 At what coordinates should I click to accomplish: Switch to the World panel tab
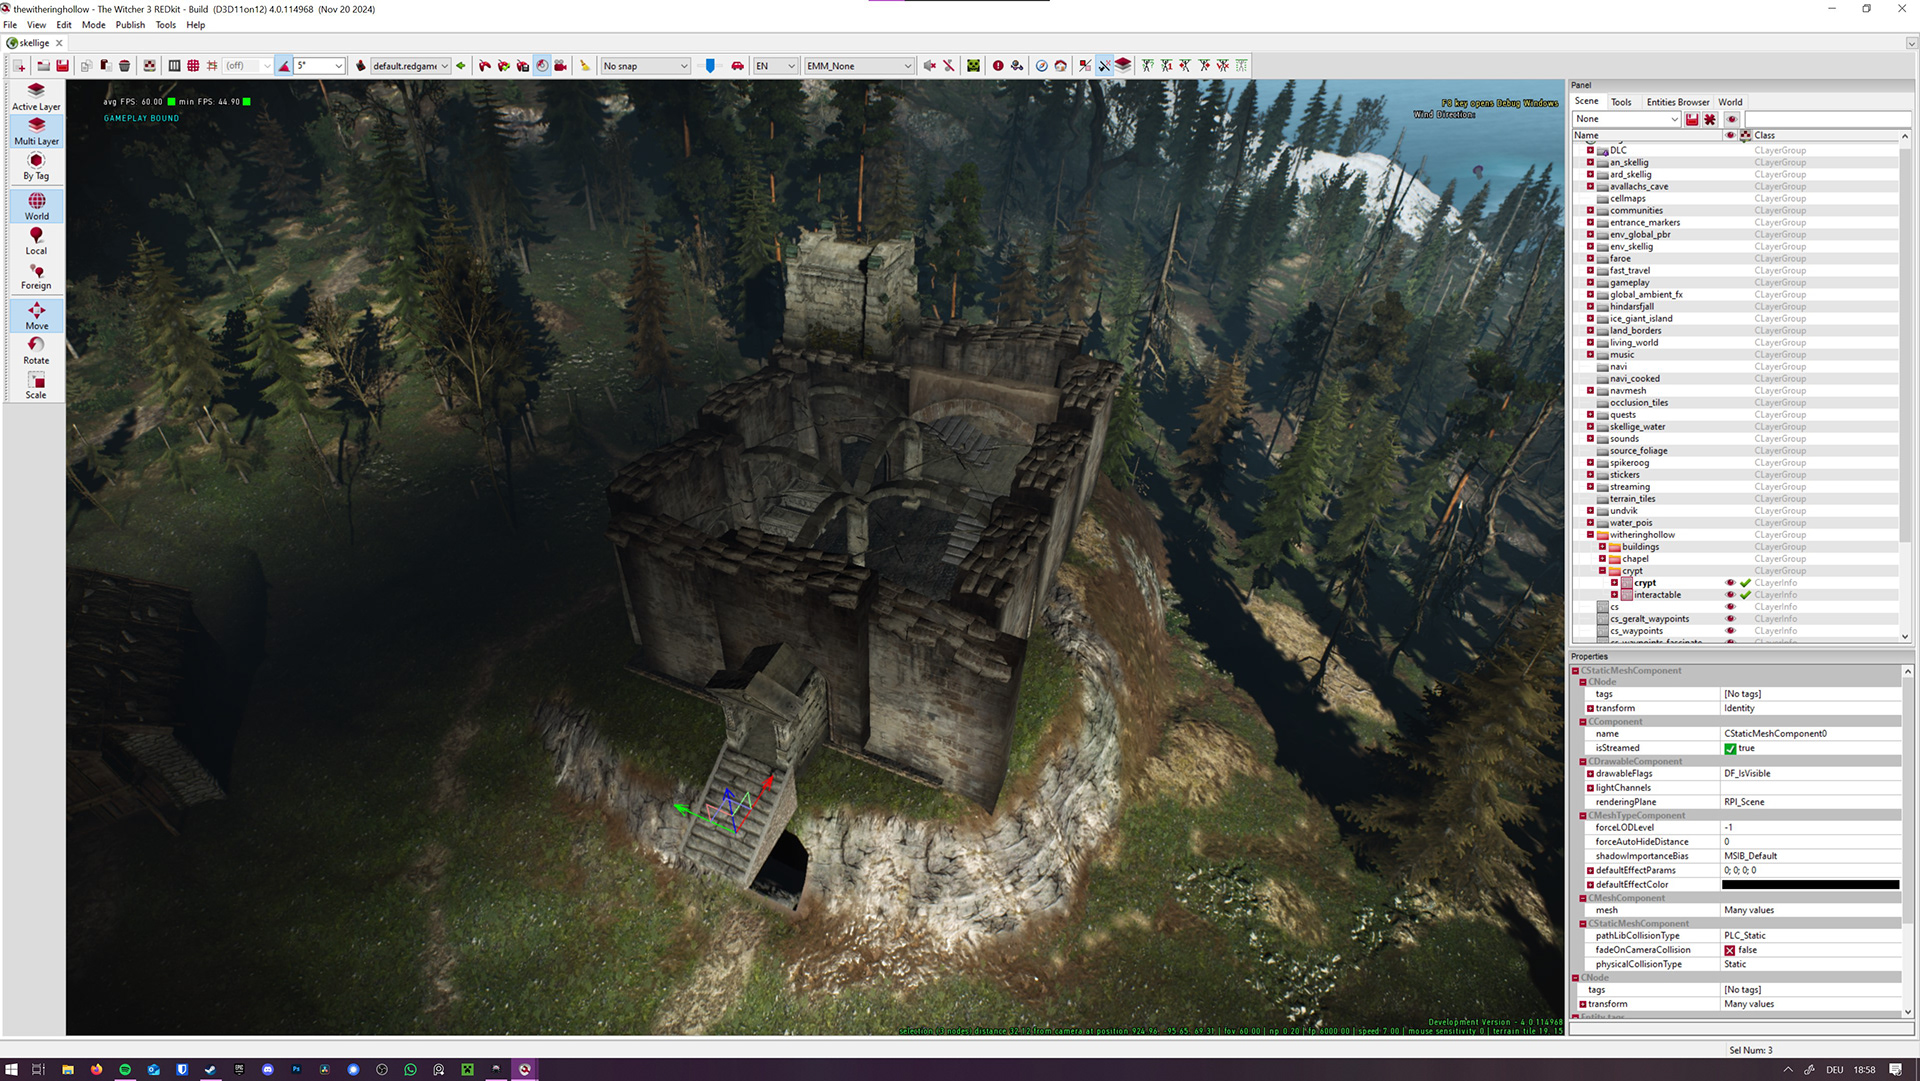pos(1730,102)
